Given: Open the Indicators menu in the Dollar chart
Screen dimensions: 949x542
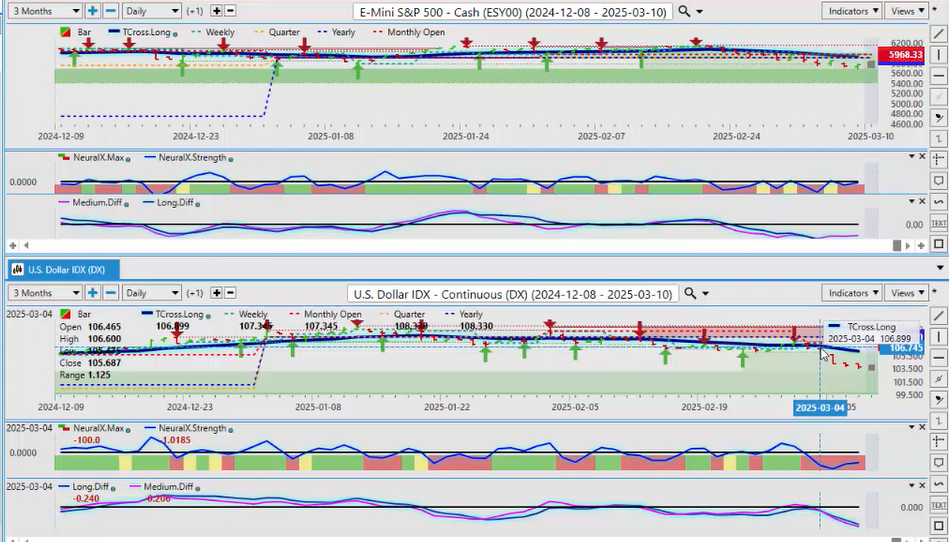Looking at the screenshot, I should (x=851, y=293).
